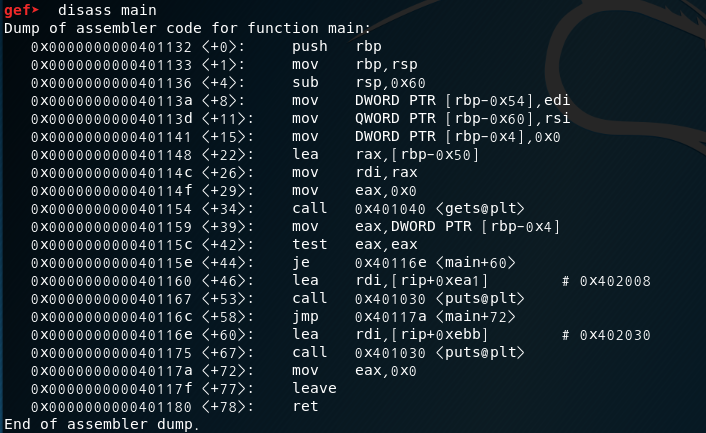
Task: Click address 0x000000000040115c
Action: [111, 245]
